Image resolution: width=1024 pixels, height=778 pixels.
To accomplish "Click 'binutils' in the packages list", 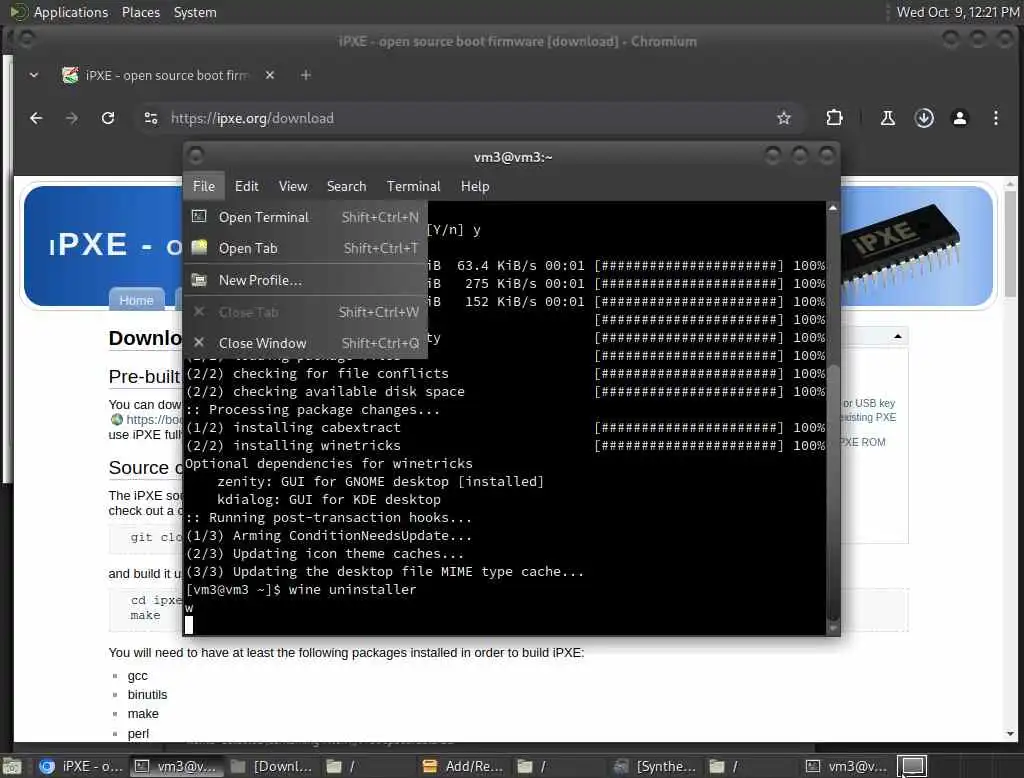I will [148, 694].
